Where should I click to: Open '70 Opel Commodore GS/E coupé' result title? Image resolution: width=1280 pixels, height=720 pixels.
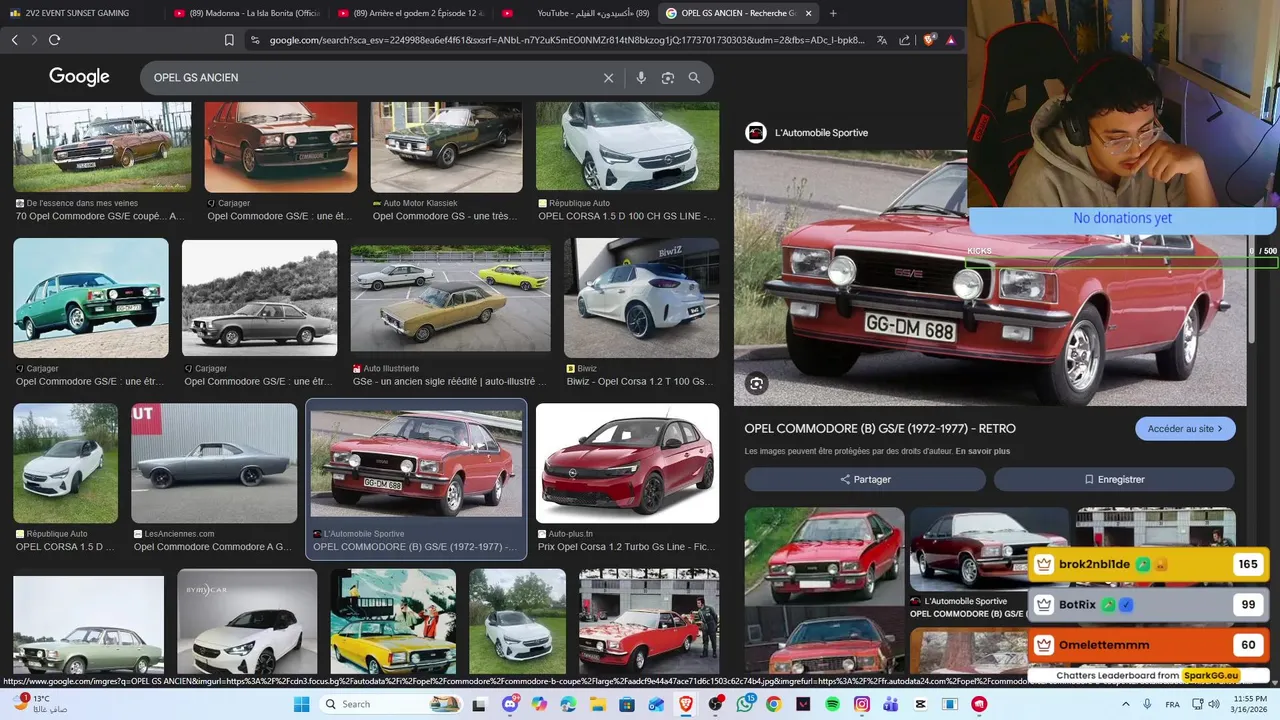(x=100, y=216)
